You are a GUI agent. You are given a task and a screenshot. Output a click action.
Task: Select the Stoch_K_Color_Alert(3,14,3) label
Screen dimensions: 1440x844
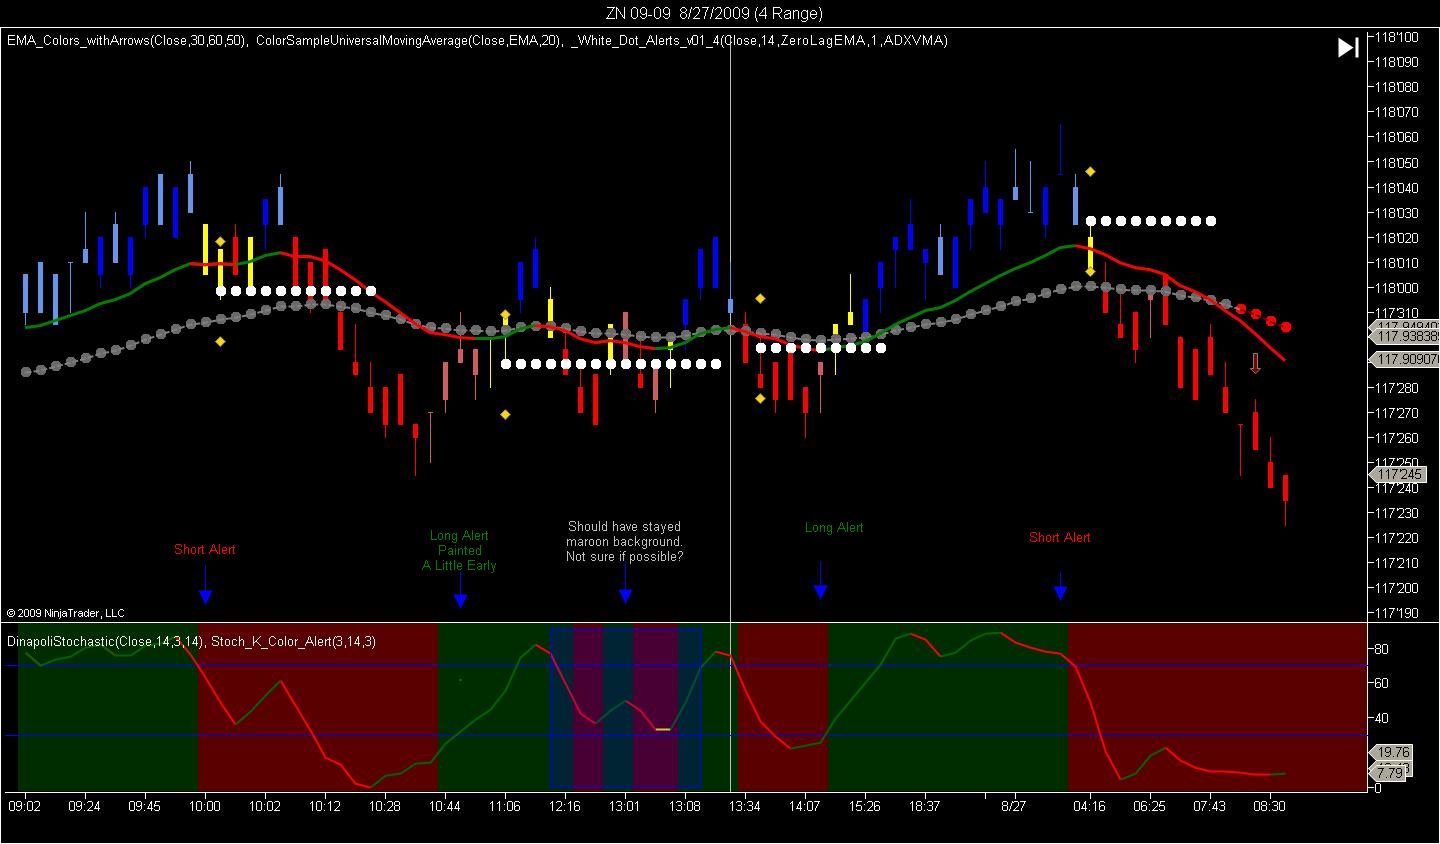coord(293,641)
